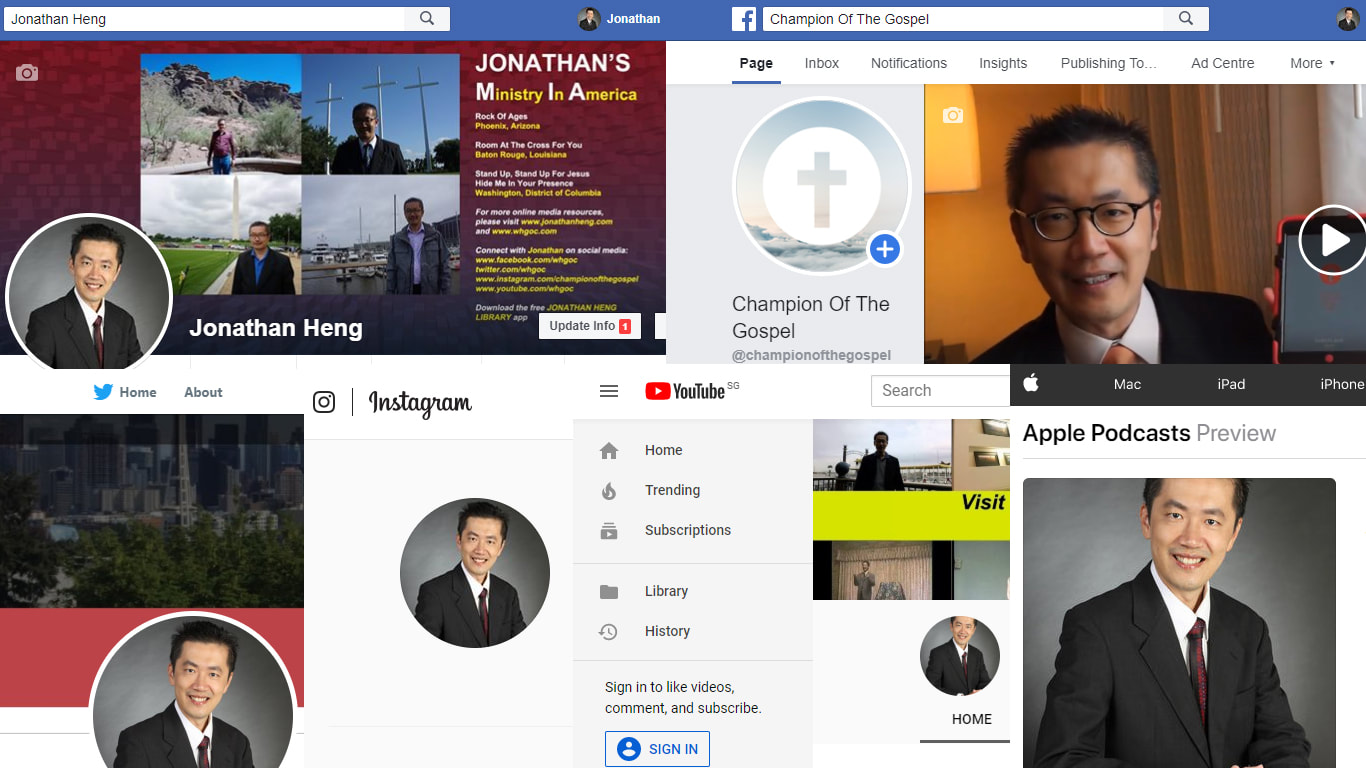Click the SIGN IN button on YouTube

tap(657, 749)
